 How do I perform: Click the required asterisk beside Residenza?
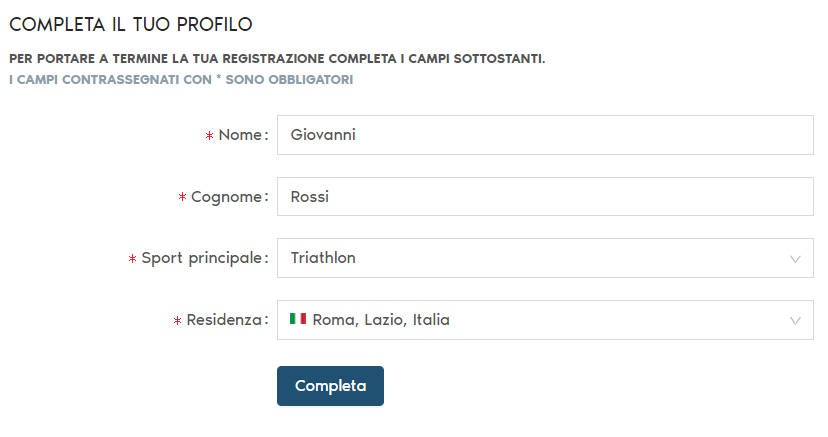coord(177,321)
